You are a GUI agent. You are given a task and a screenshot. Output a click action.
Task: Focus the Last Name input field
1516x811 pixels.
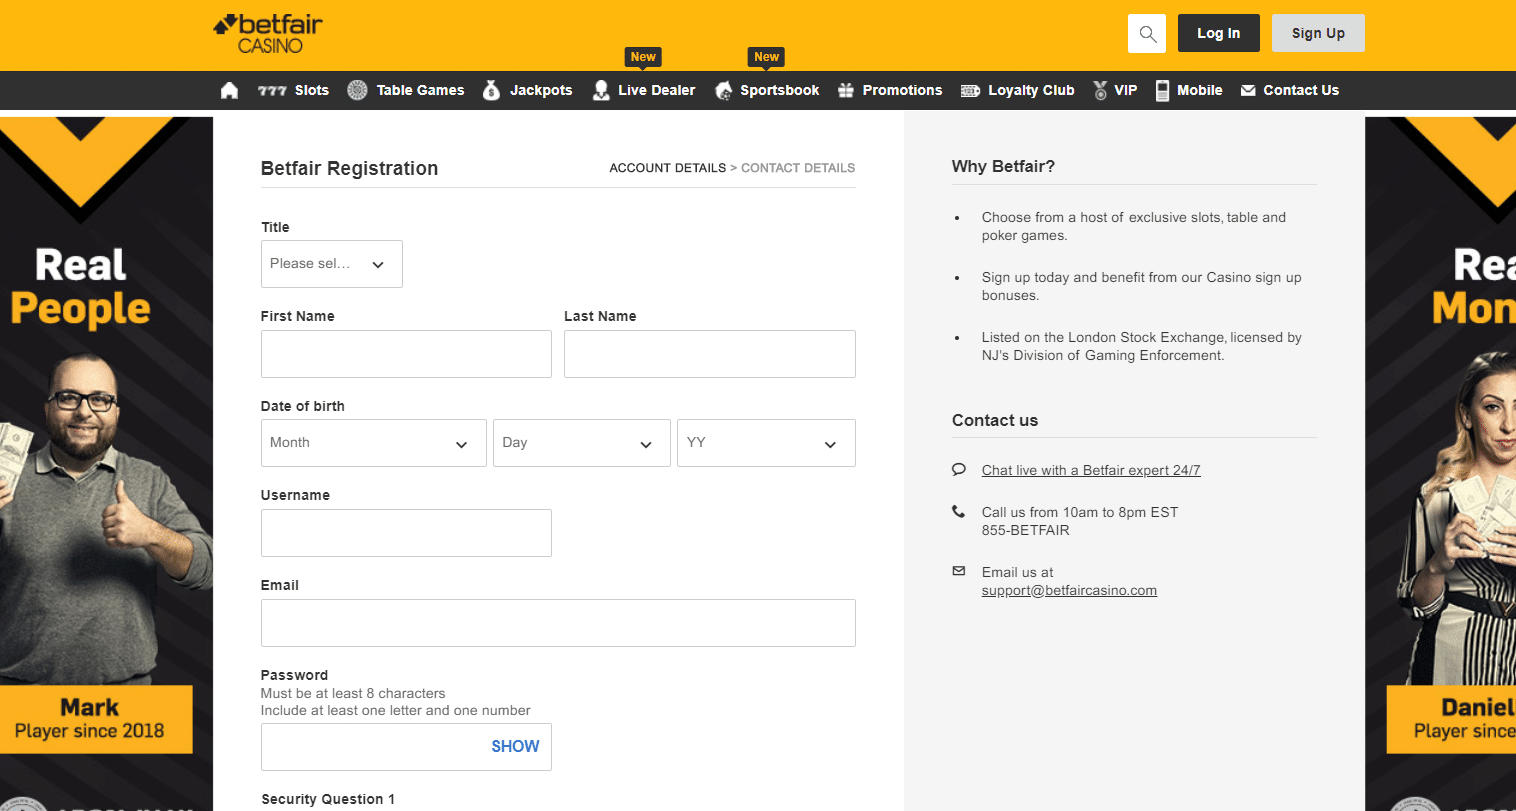point(710,354)
